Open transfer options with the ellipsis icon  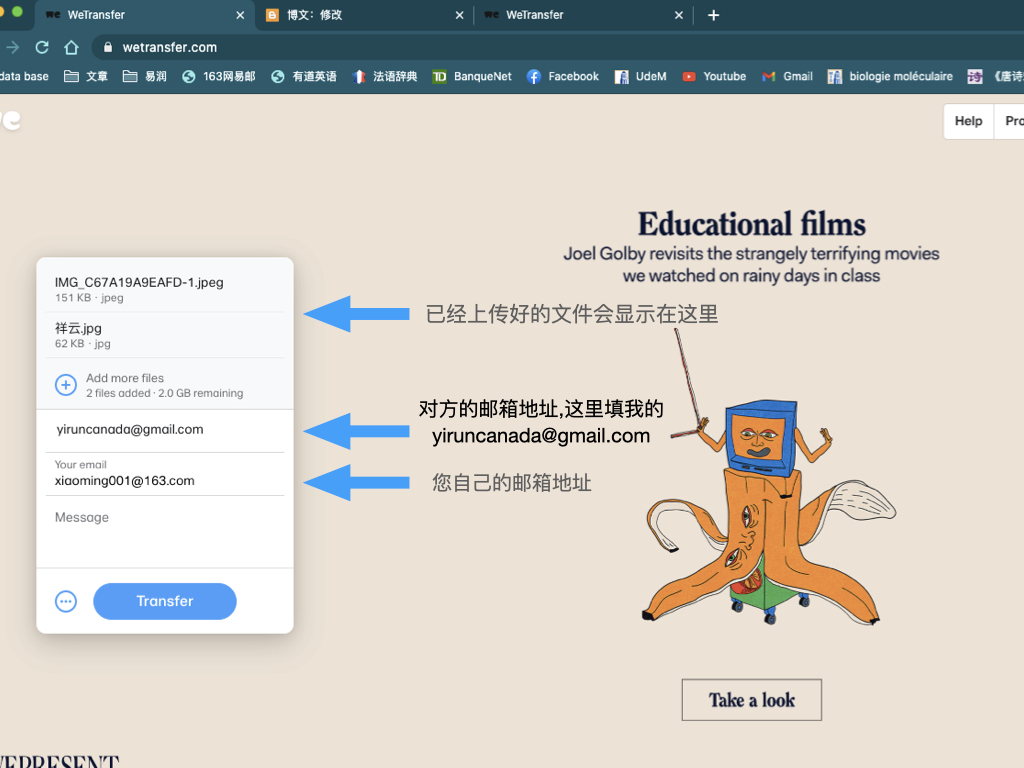tap(65, 601)
